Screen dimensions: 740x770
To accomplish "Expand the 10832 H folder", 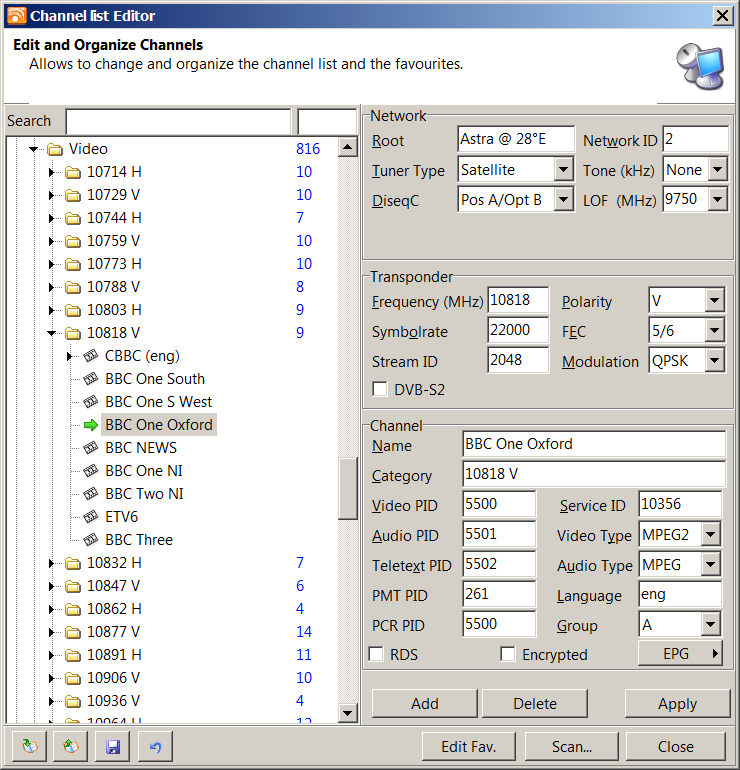I will coord(52,563).
